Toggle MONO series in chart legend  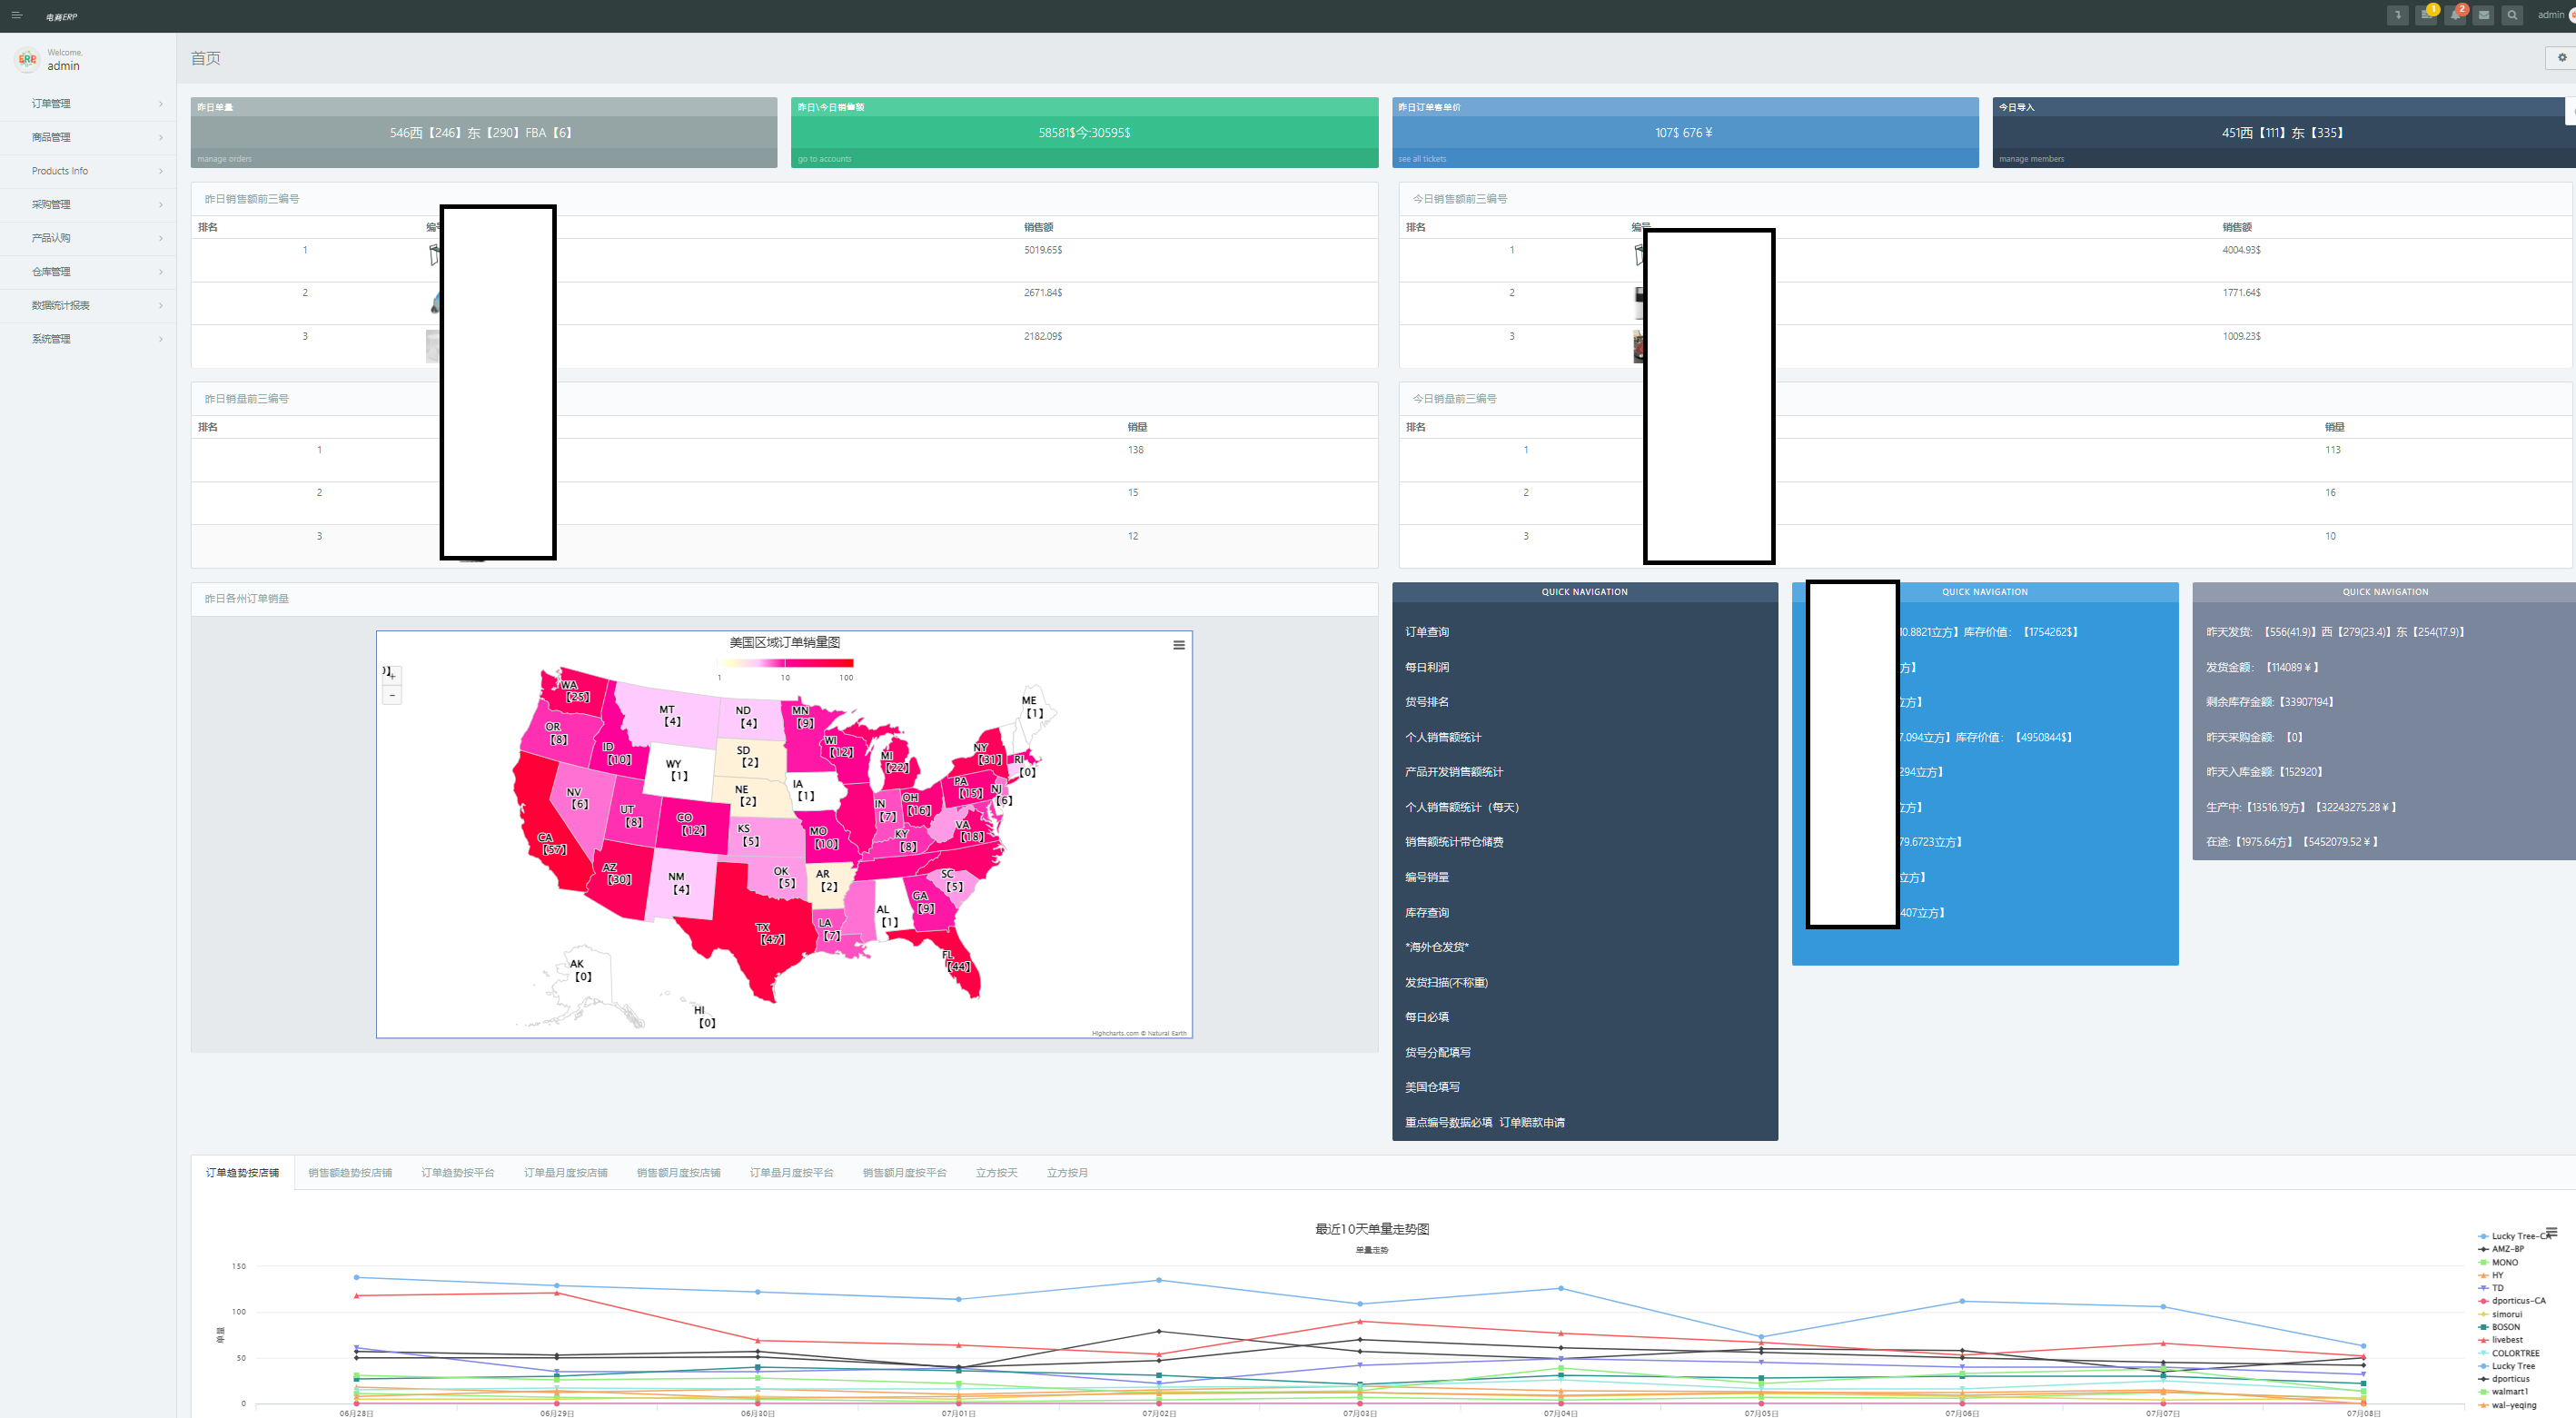(2498, 1262)
